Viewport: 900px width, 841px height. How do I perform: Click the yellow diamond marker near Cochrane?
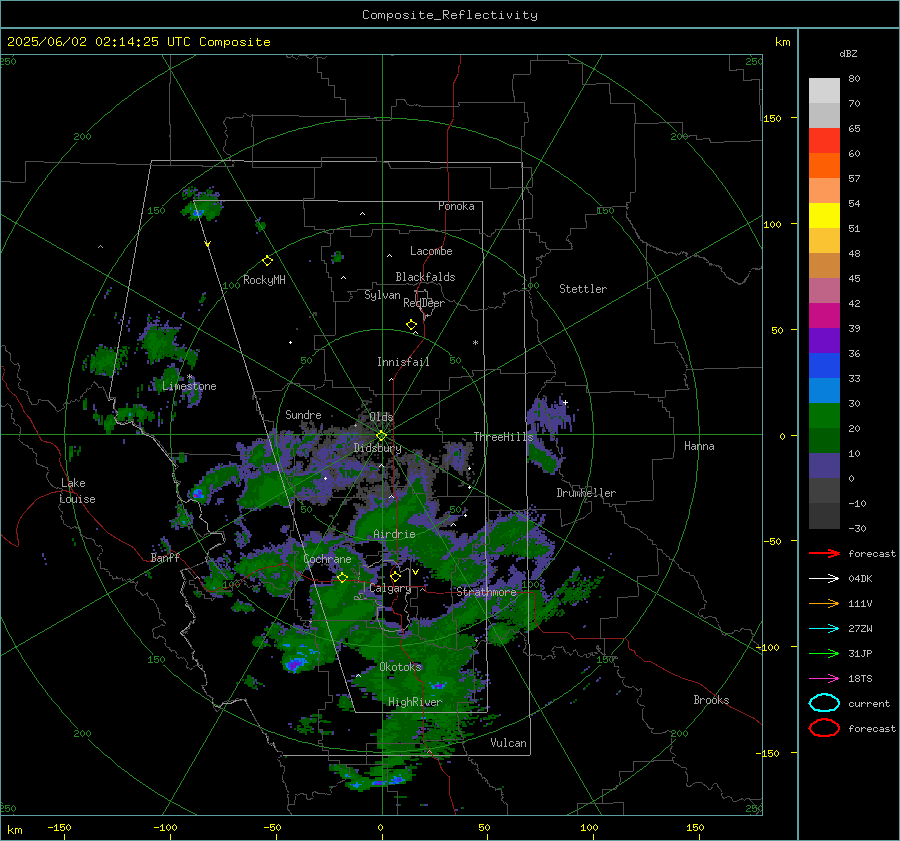(342, 578)
